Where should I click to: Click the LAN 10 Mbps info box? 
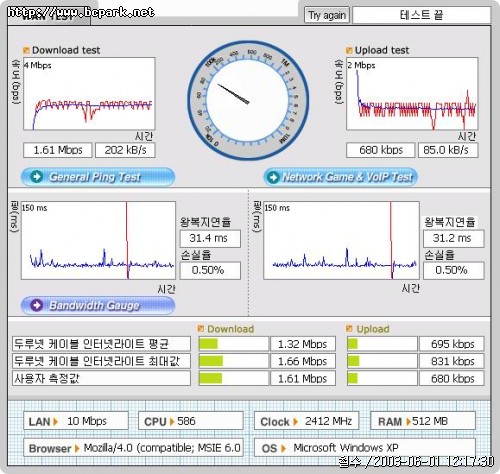point(76,421)
